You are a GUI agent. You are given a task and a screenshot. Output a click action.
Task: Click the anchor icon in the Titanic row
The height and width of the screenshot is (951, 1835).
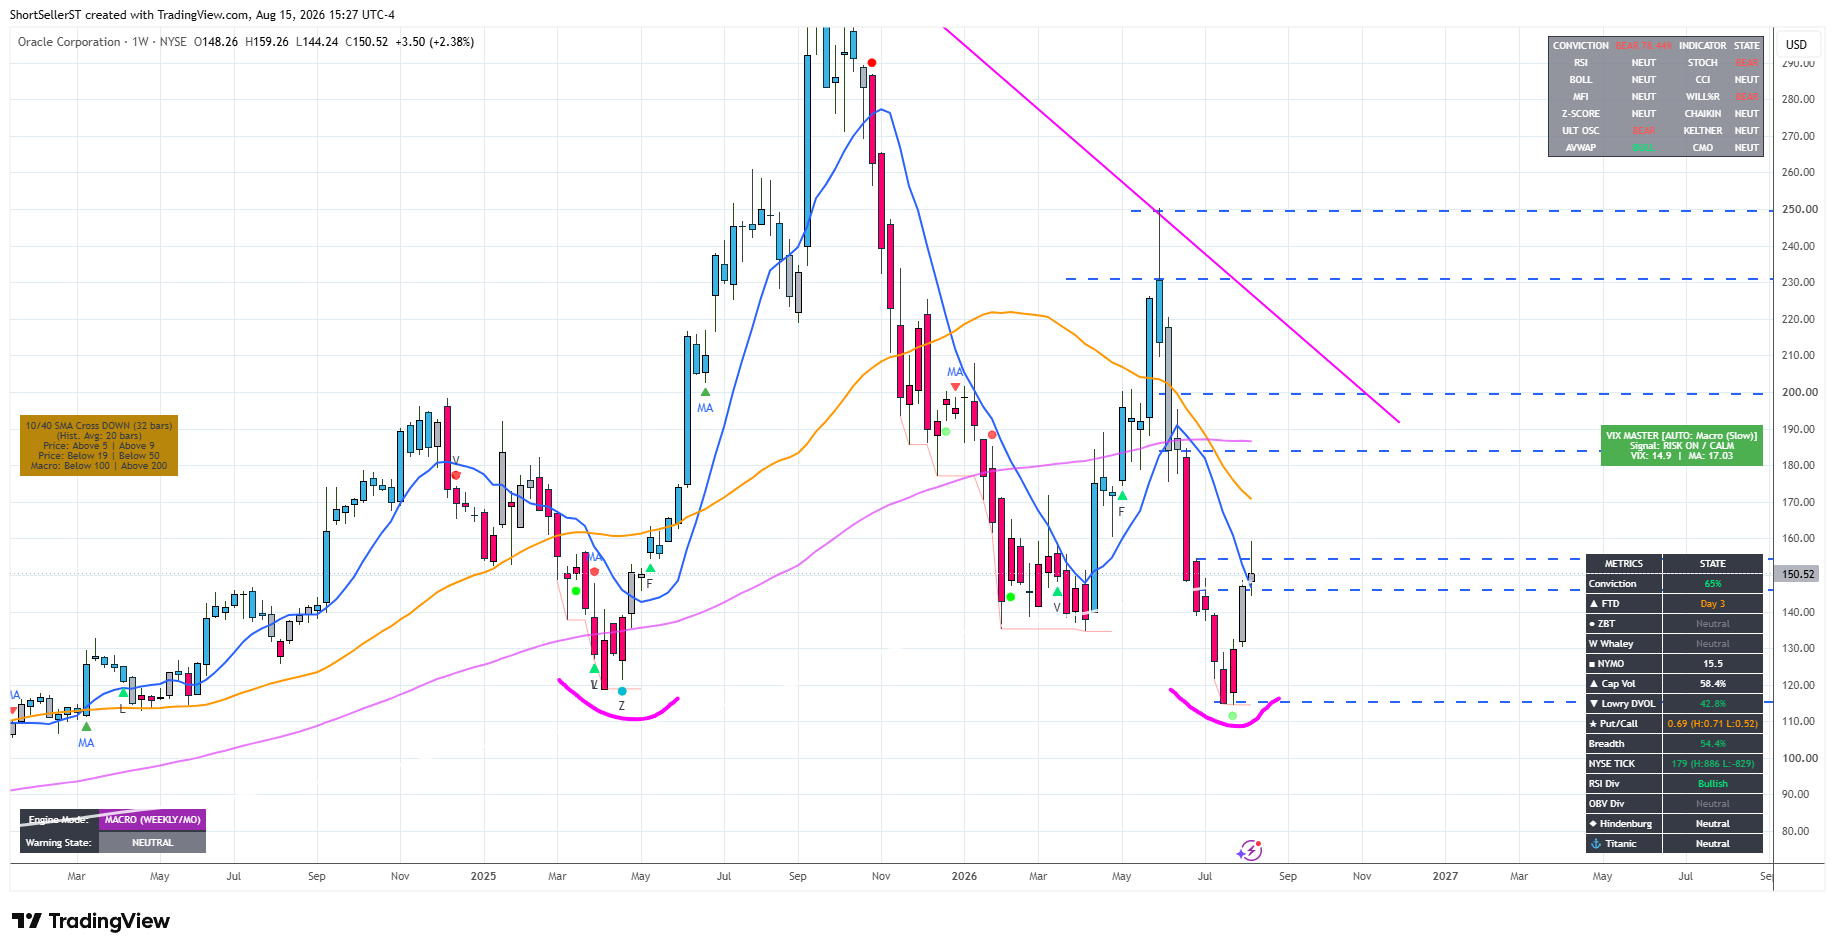[1594, 844]
